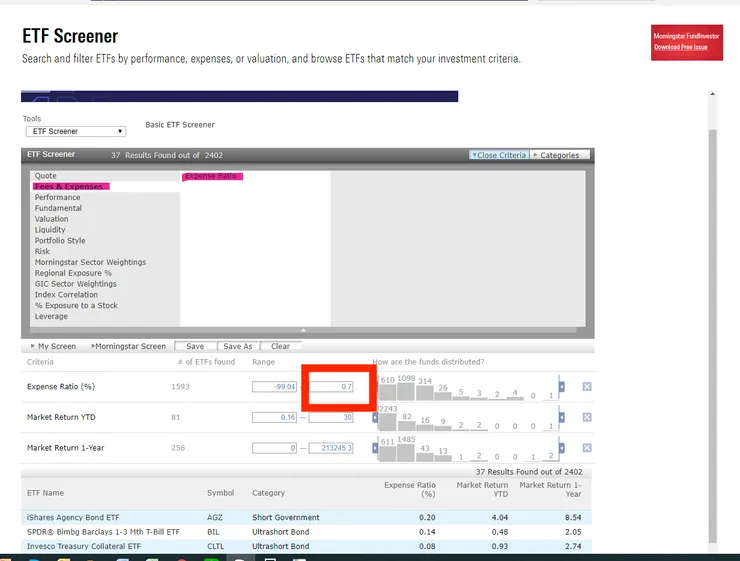Screen dimensions: 740x561
Task: Open the Tools ETF Screener dropdown
Action: (76, 131)
